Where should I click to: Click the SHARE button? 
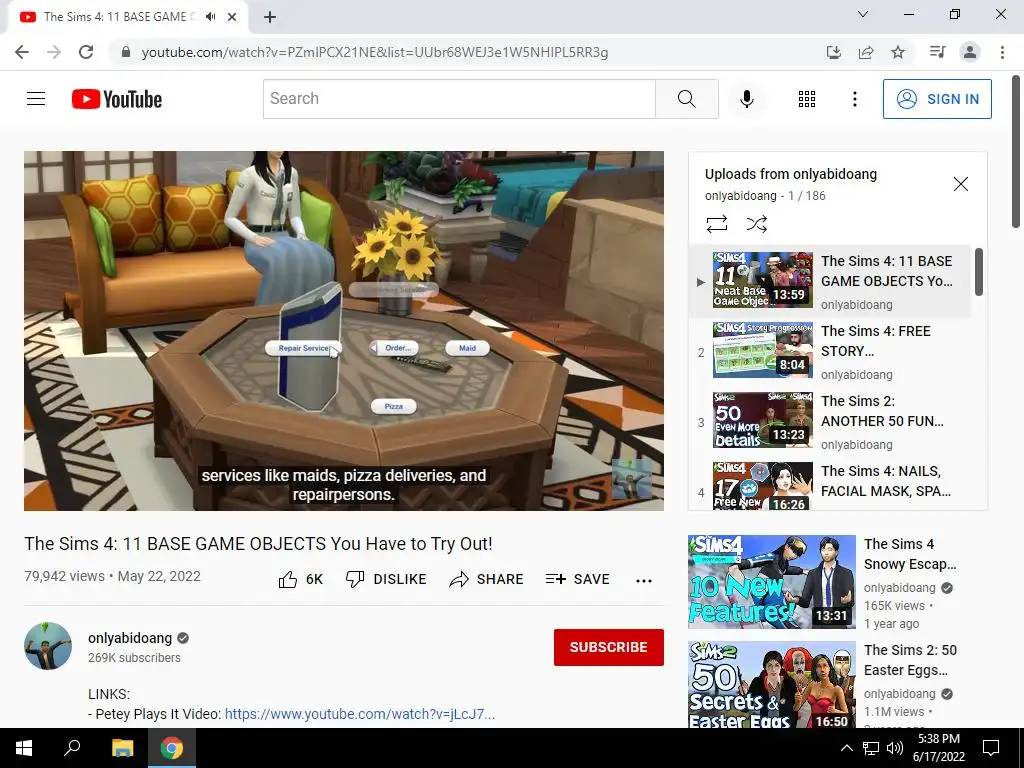pos(487,579)
